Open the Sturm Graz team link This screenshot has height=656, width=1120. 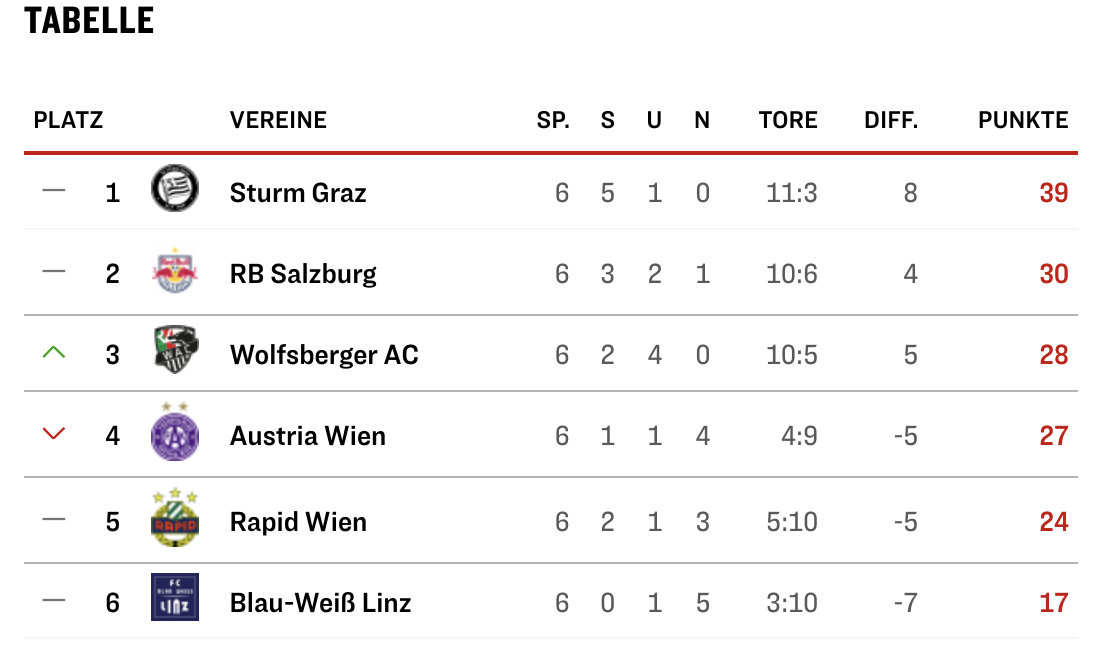(298, 193)
